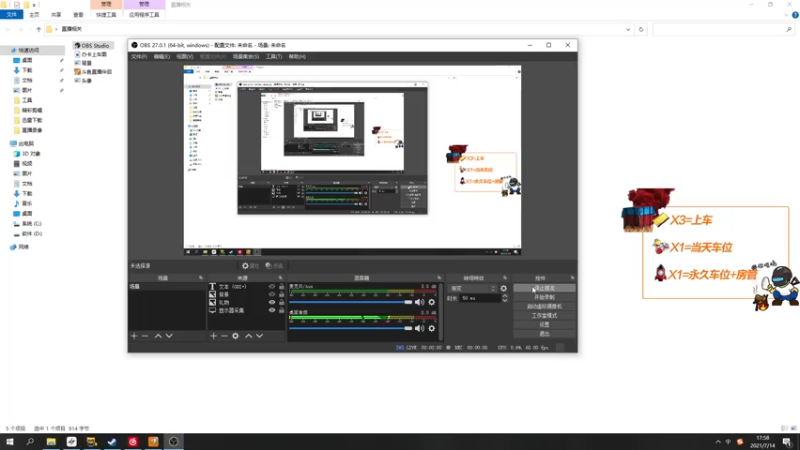Screen dimensions: 800x450
Task: Open the 场景集合(S) menu in OBS
Action: [x=246, y=57]
